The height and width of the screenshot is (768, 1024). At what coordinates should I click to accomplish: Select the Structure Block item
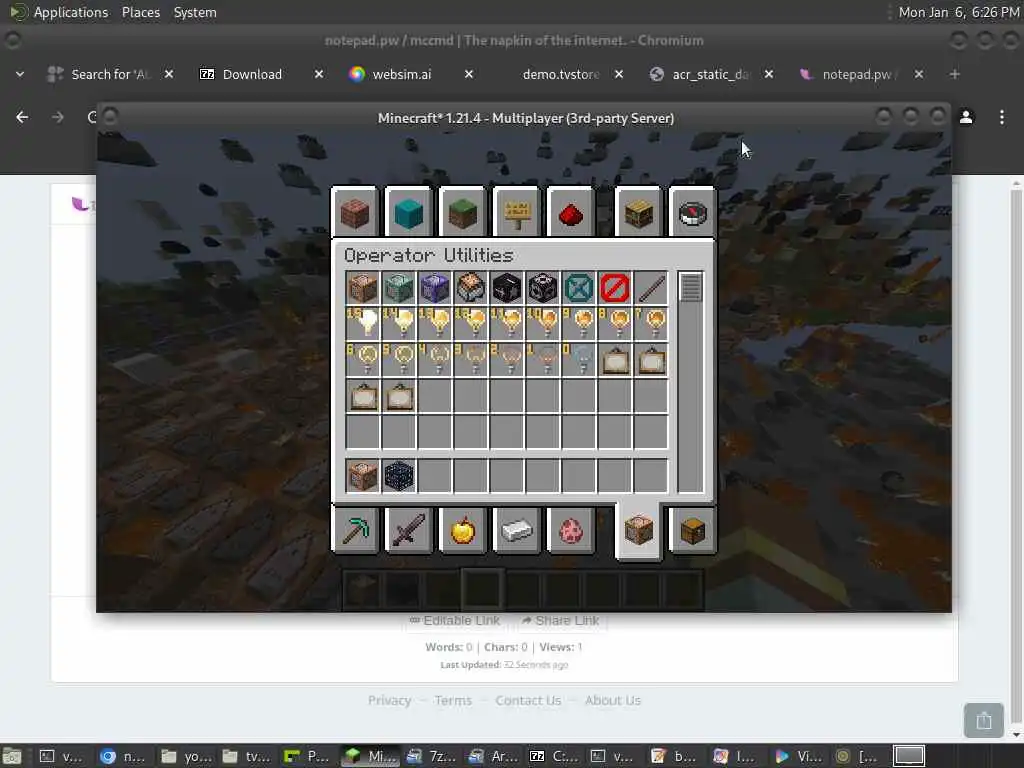pyautogui.click(x=543, y=288)
